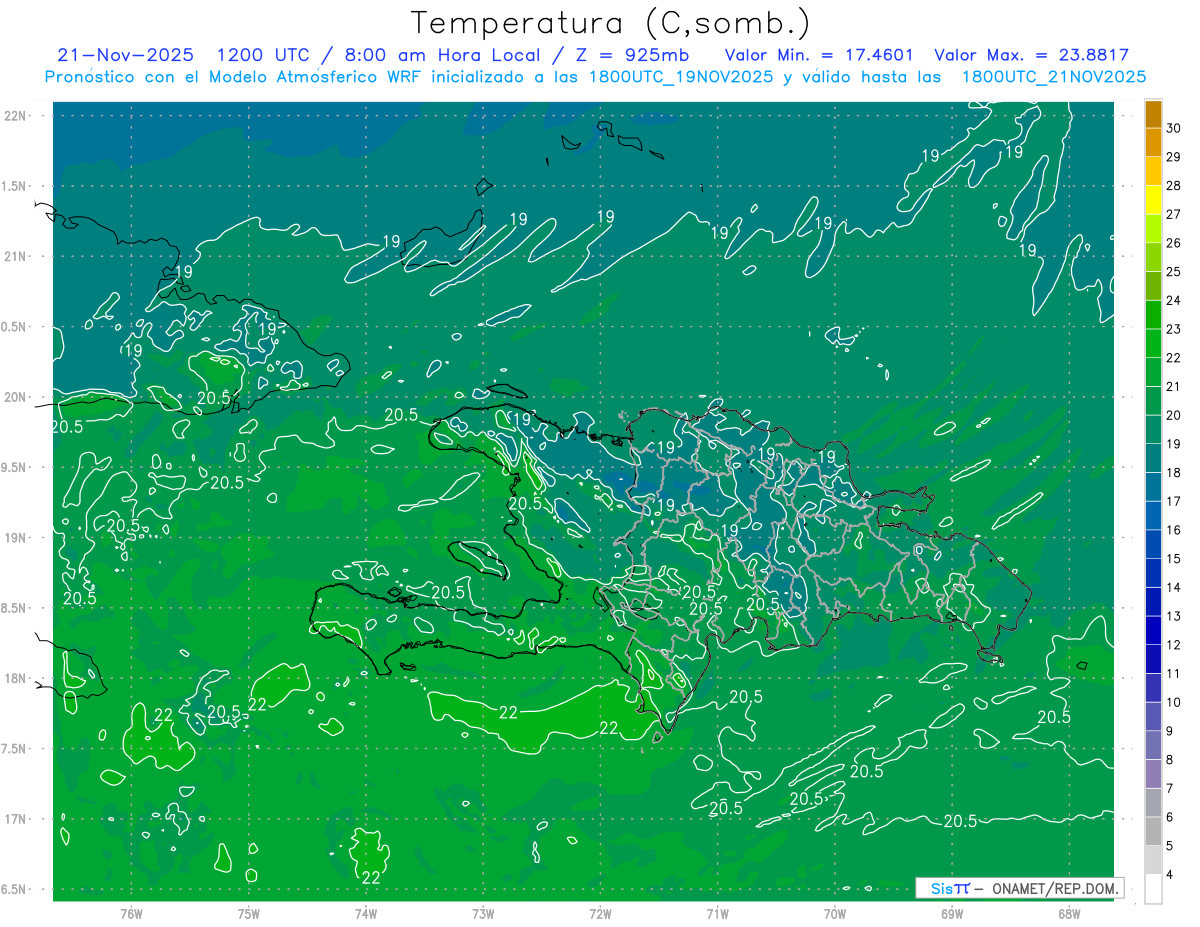Click the '17N' latitude axis label
The height and width of the screenshot is (927, 1200).
click(15, 820)
